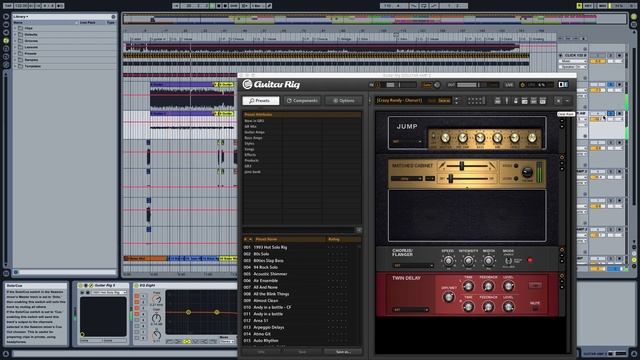
Task: Toggle the sidebar layout icon at header right
Action: point(563,84)
